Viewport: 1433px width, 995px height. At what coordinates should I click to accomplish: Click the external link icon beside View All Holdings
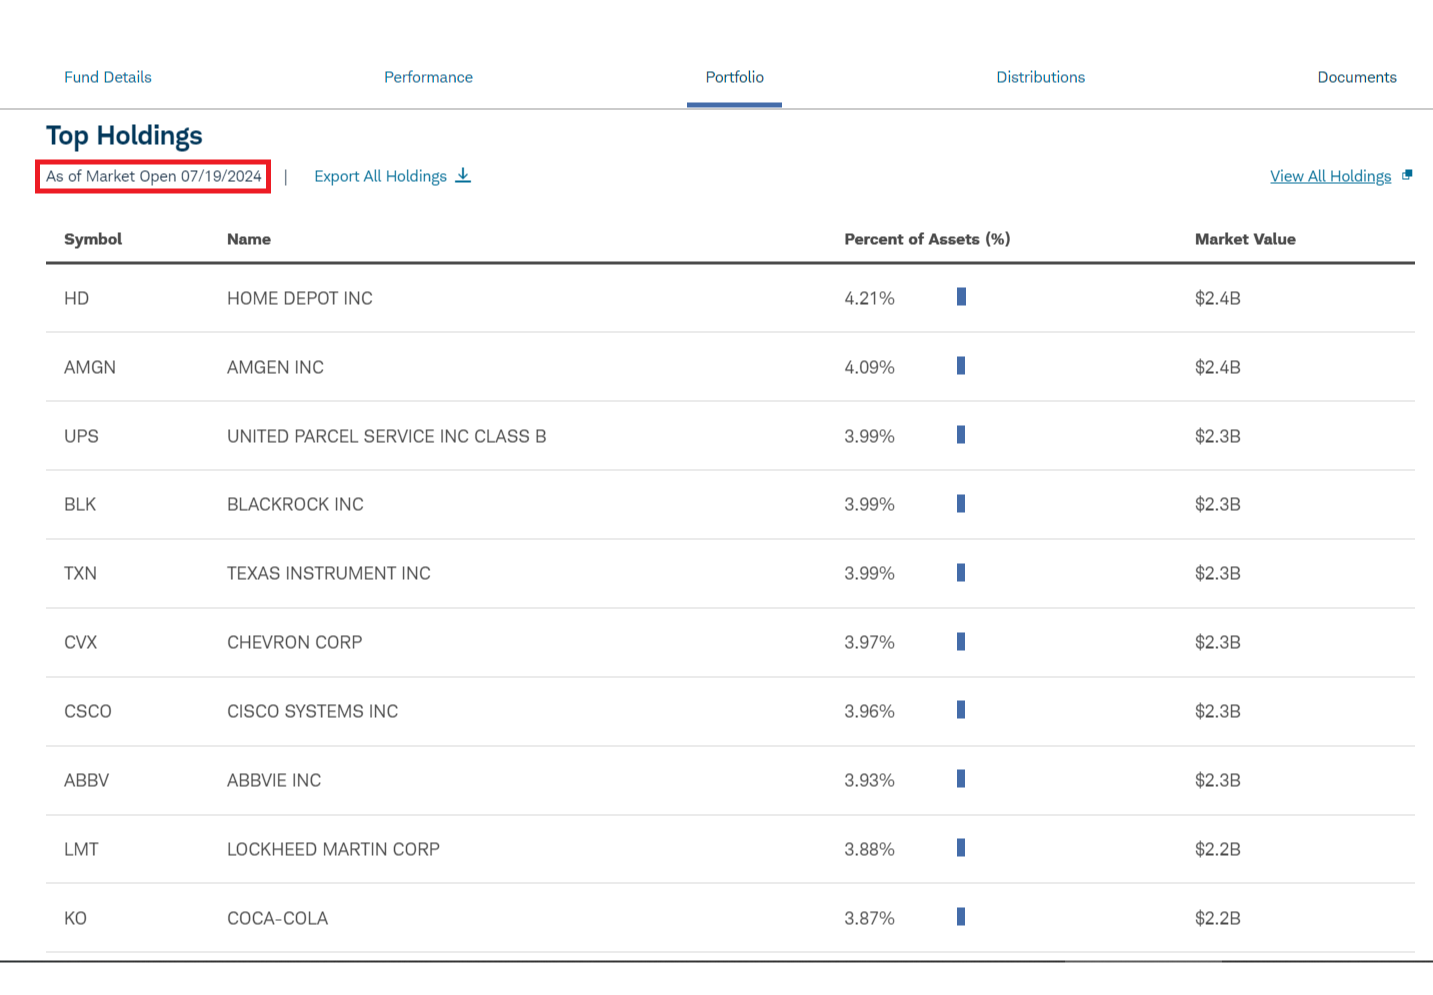click(x=1407, y=175)
